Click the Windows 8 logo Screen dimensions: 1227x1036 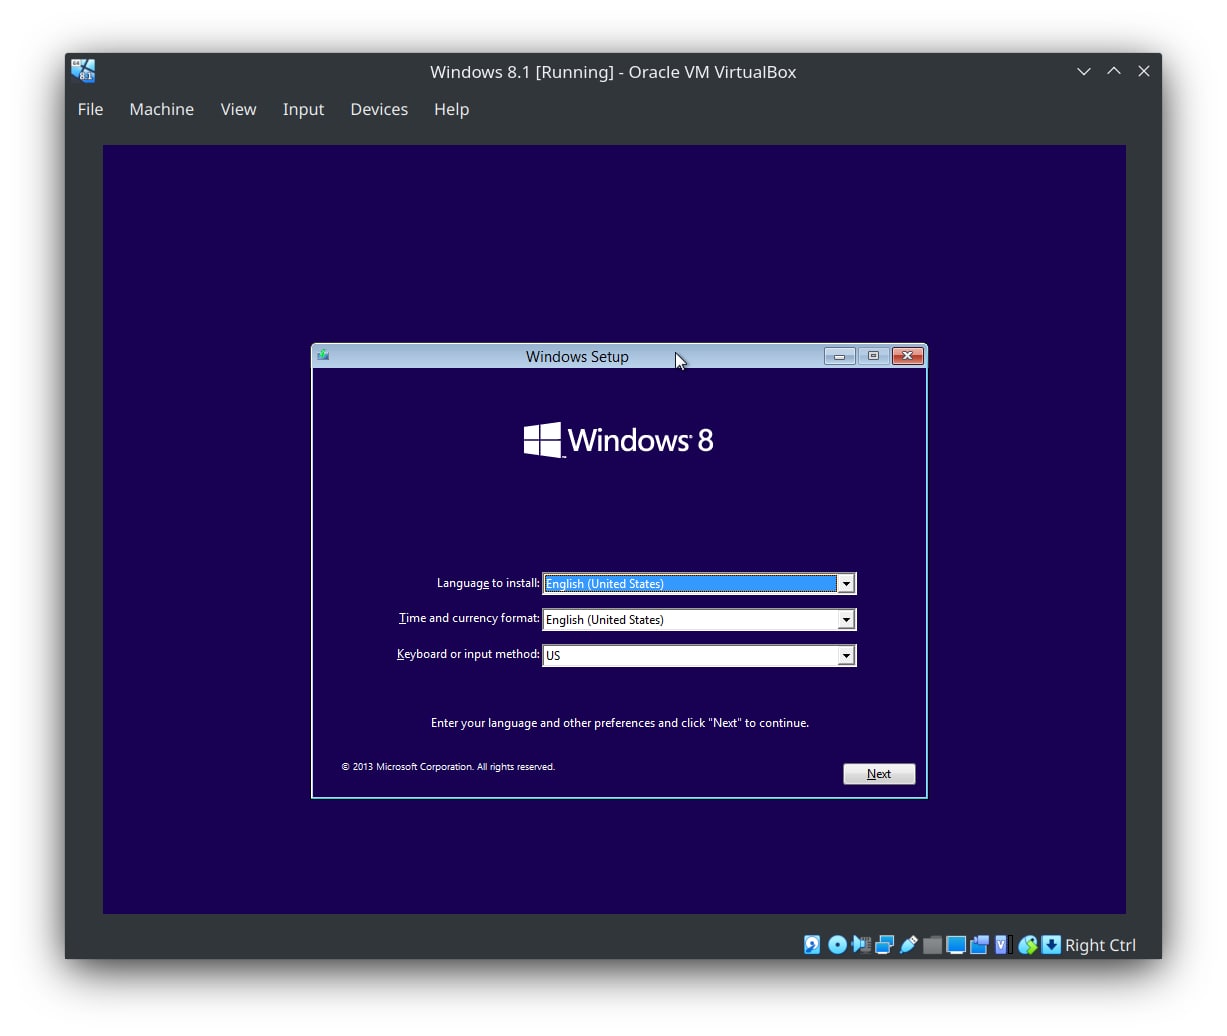618,440
